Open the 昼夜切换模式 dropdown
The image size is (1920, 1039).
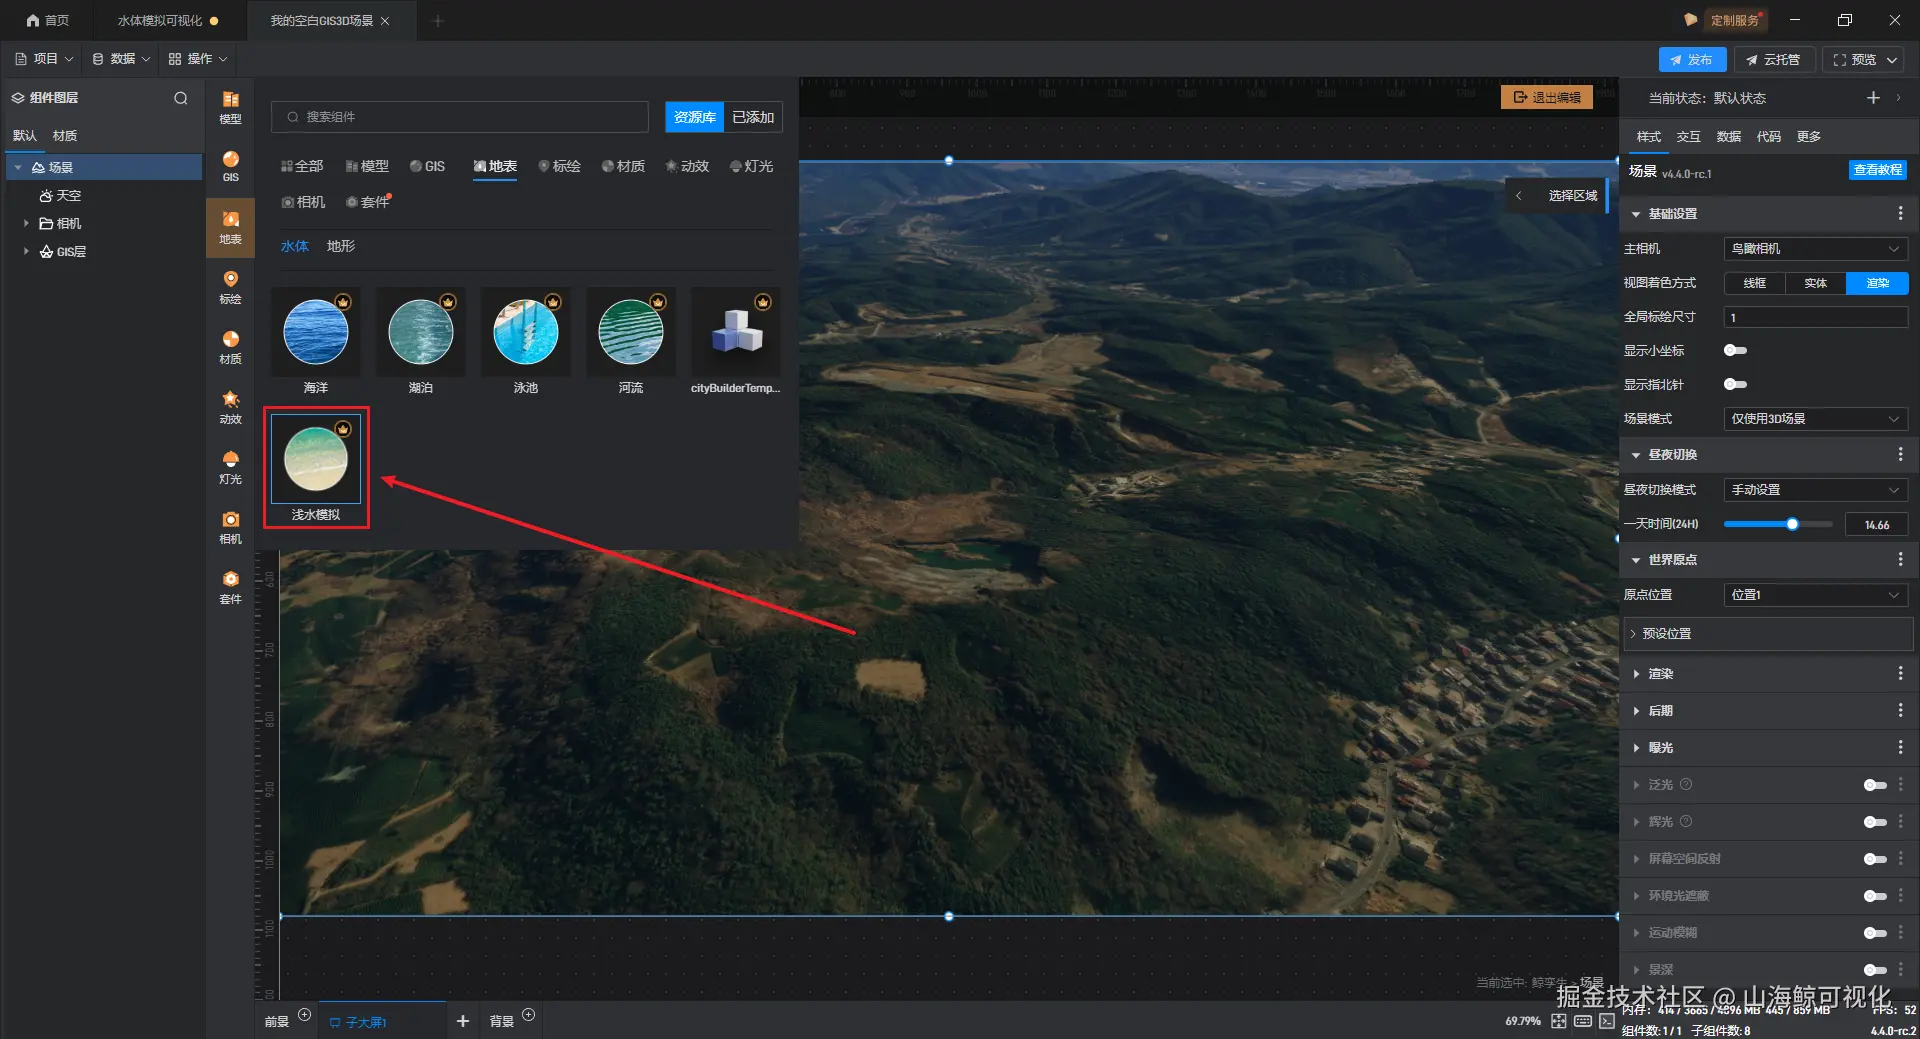tap(1815, 490)
